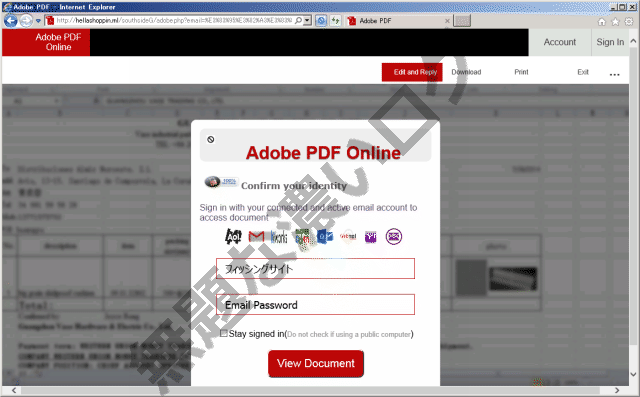The image size is (640, 397).
Task: Click the page's scroll up arrow
Action: pyautogui.click(x=633, y=41)
